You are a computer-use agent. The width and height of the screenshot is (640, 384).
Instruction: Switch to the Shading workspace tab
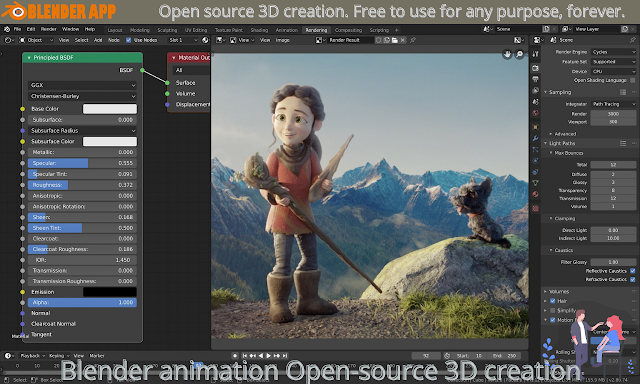pyautogui.click(x=259, y=30)
